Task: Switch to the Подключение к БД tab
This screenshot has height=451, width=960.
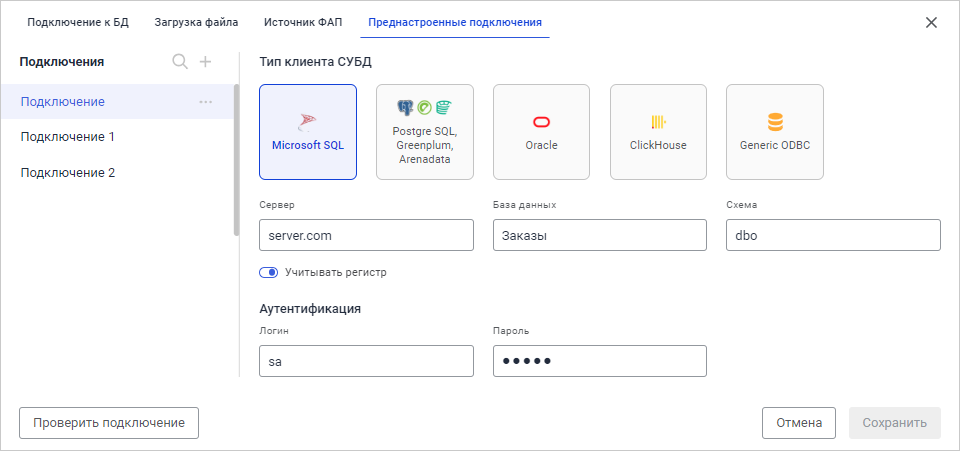Action: 78,21
